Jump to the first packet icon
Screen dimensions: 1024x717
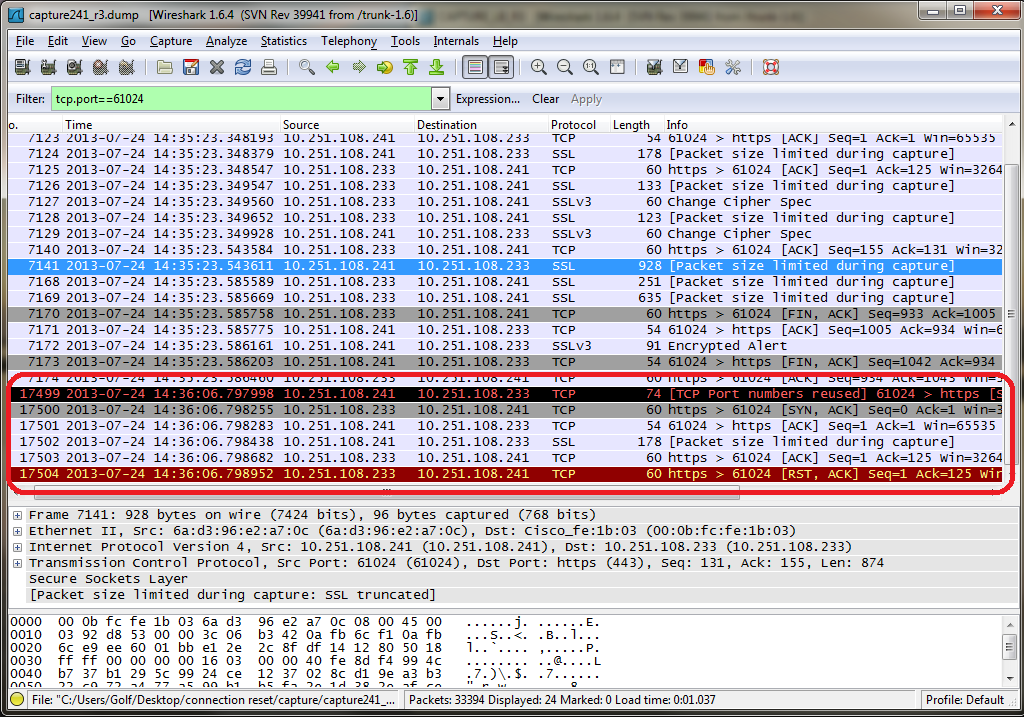point(411,67)
